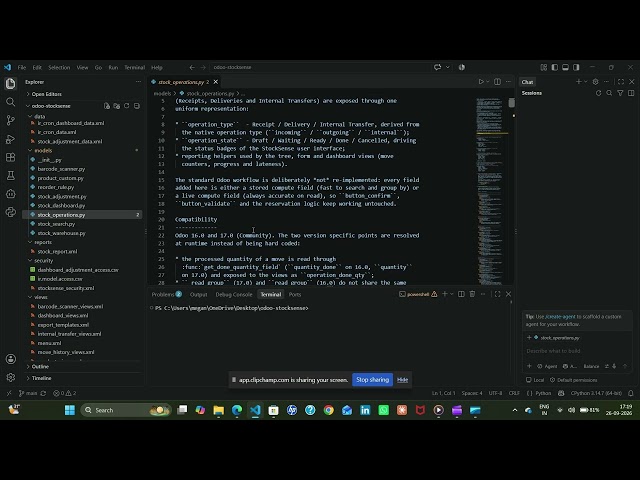The width and height of the screenshot is (640, 480).
Task: Toggle Primary Side Bar layout
Action: pyautogui.click(x=554, y=67)
